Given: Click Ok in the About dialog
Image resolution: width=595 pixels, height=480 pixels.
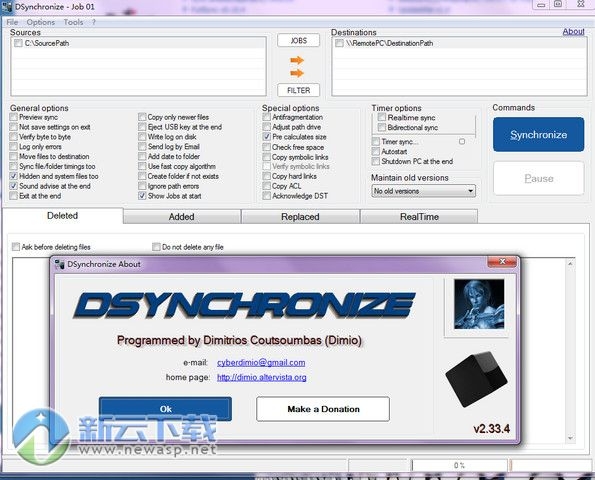Looking at the screenshot, I should (165, 409).
